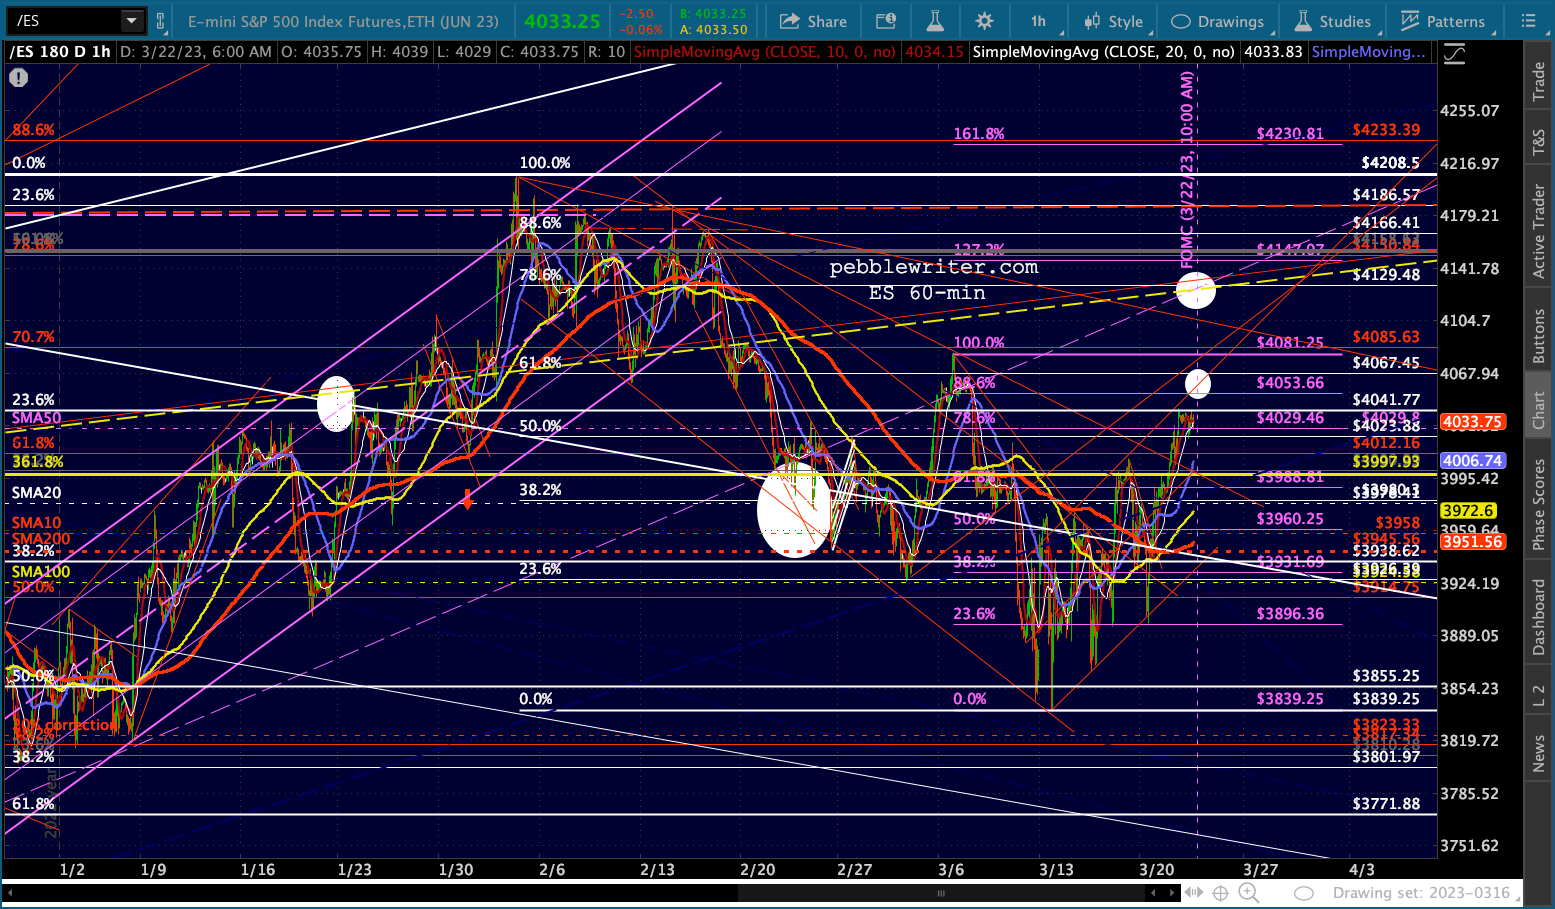Click the SMA100 yellow label on the chart

coord(41,572)
